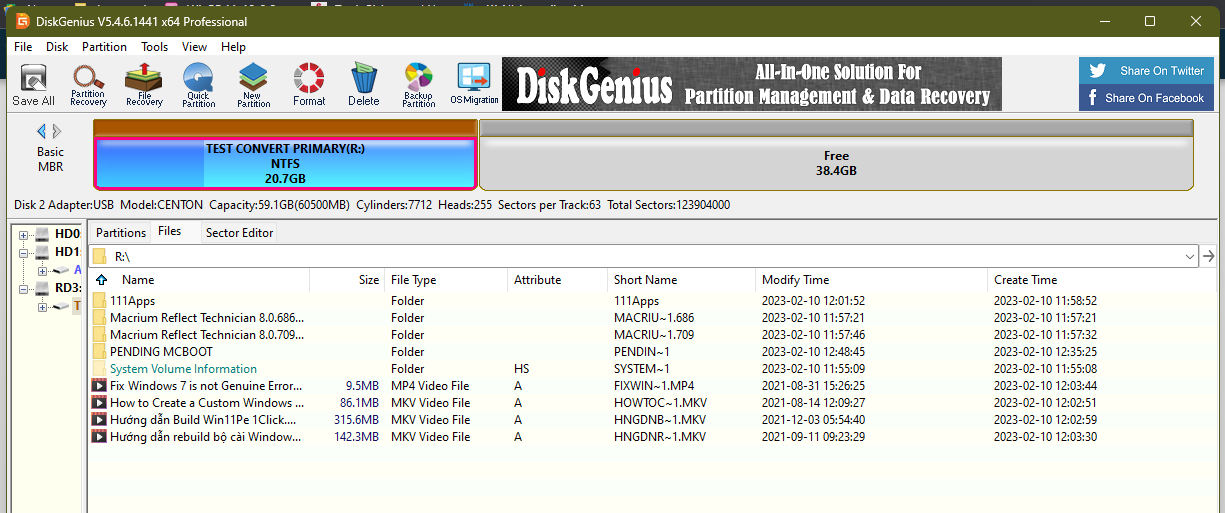Select the Free 38.4GB unallocated space
This screenshot has width=1225, height=513.
(x=836, y=163)
